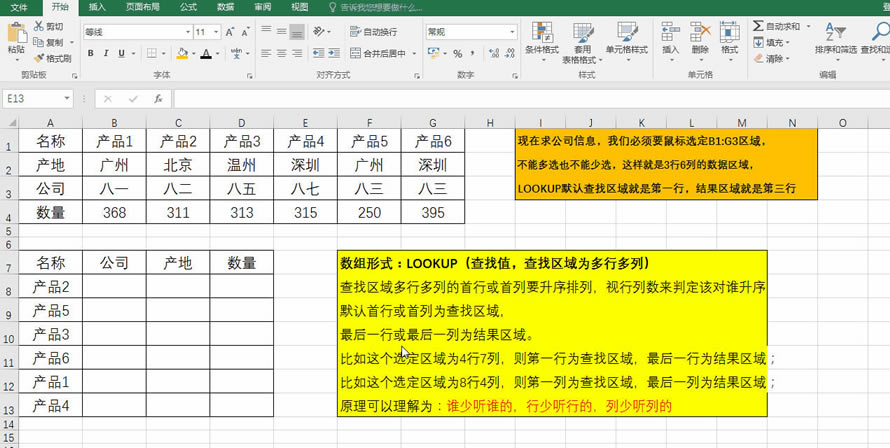Open the Alignment group dialog launcher
The width and height of the screenshot is (890, 448).
417,76
